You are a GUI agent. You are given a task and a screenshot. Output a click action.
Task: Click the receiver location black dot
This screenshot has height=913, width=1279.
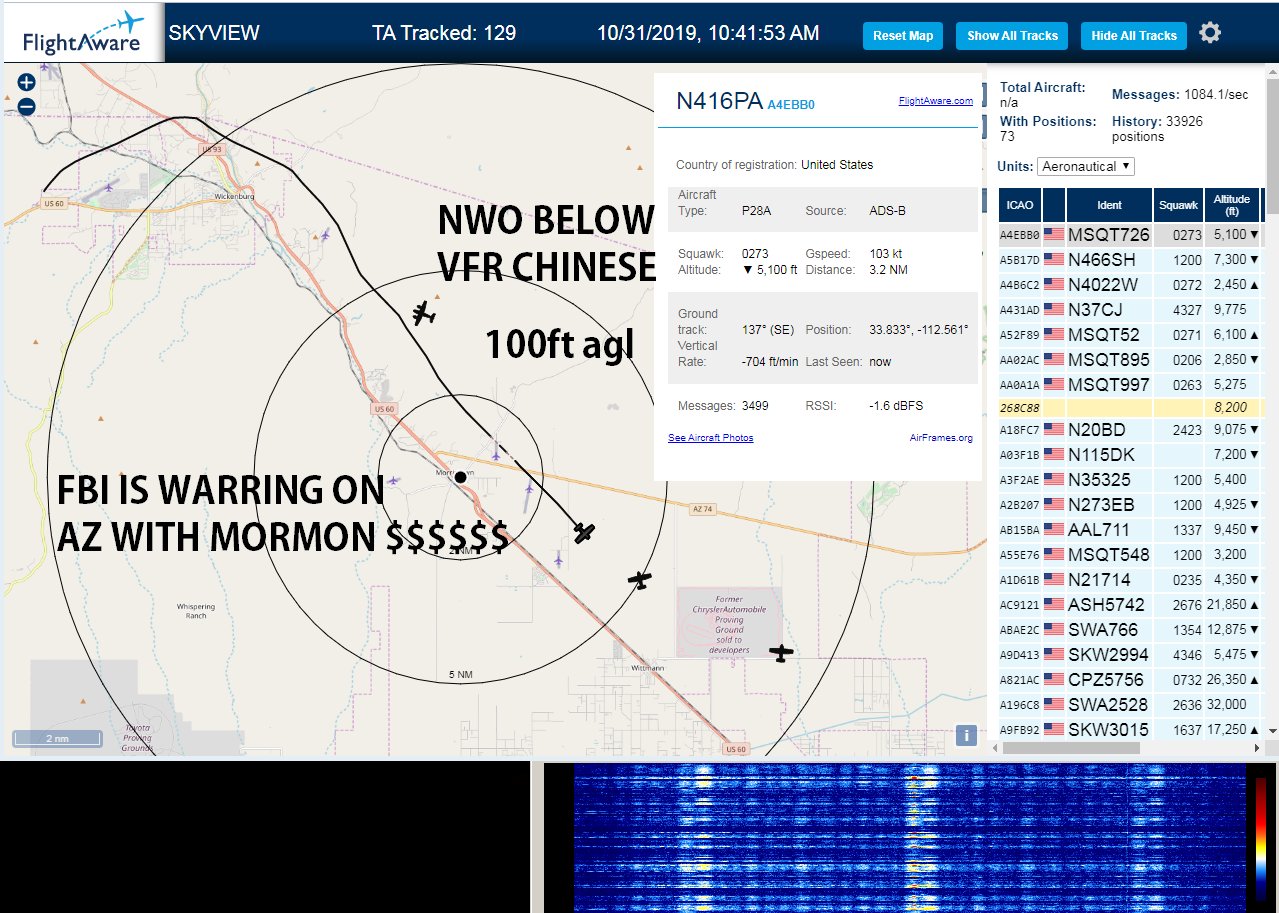coord(460,478)
